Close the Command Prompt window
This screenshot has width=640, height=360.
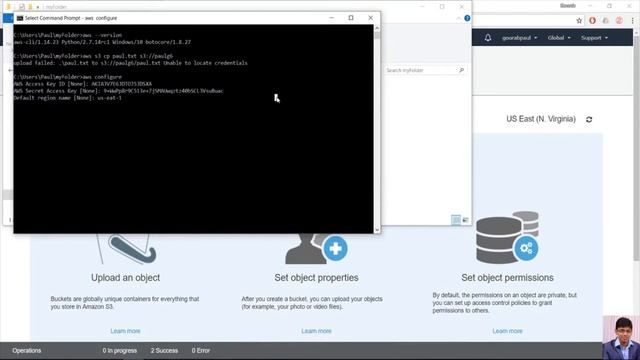click(x=371, y=18)
